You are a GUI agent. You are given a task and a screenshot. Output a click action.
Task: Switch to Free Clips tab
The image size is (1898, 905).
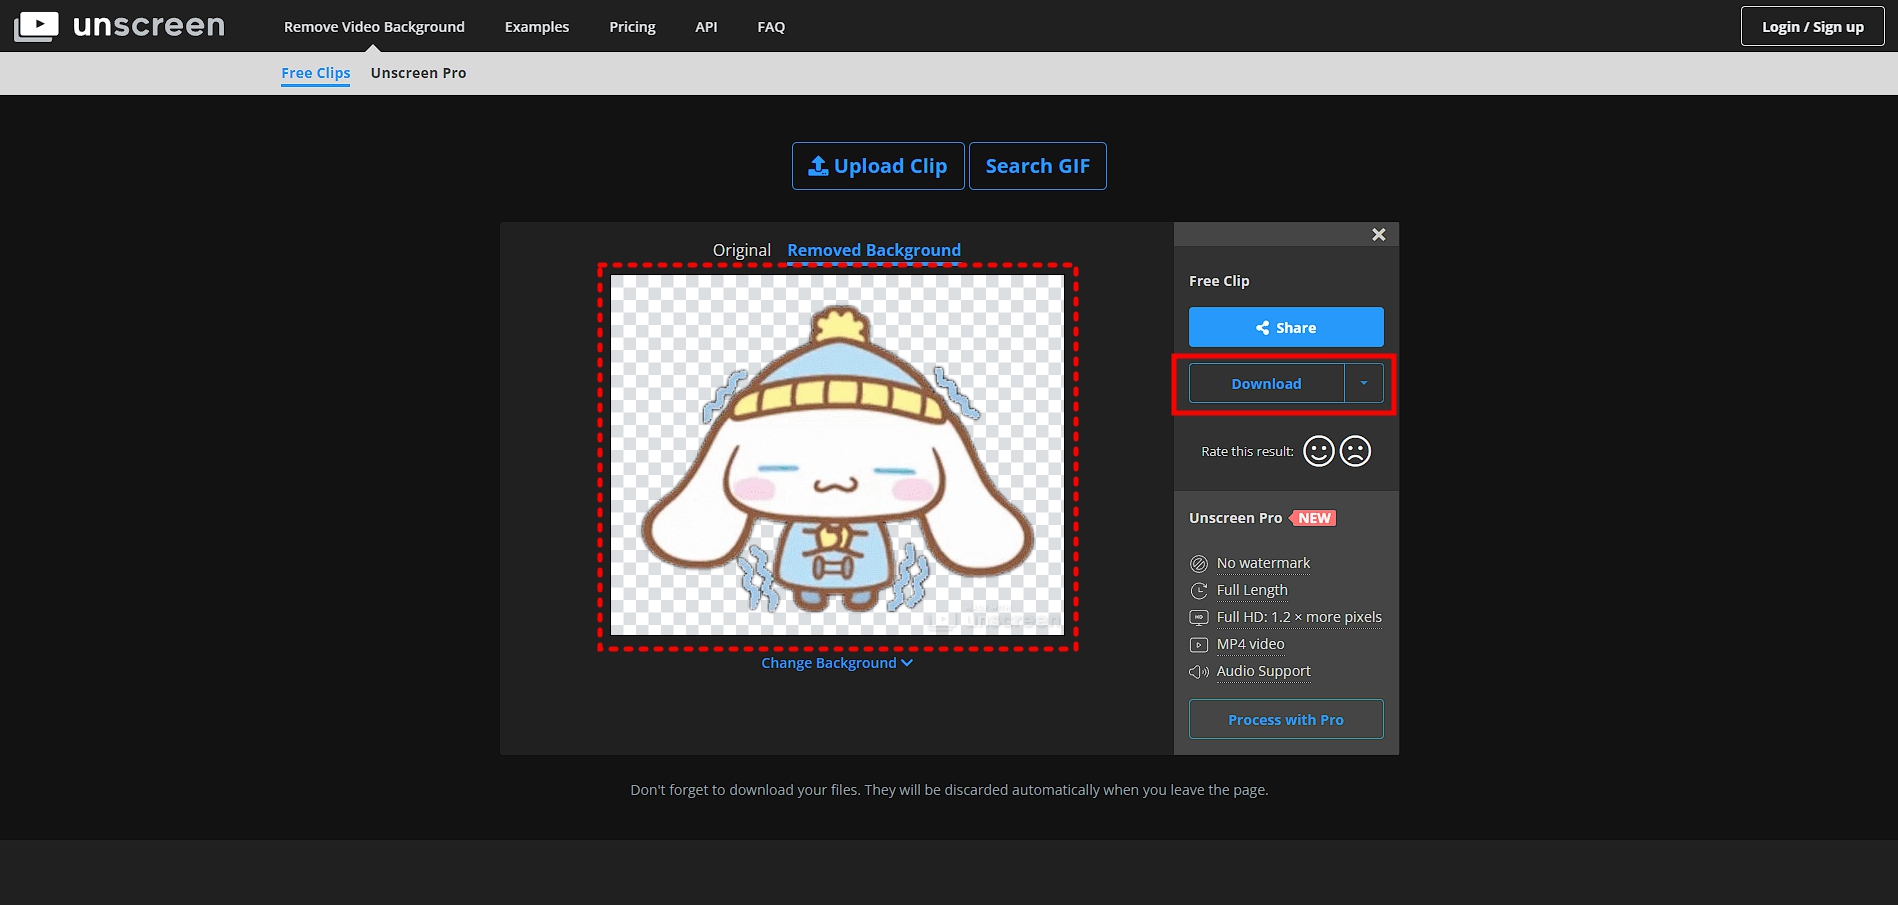pyautogui.click(x=316, y=73)
